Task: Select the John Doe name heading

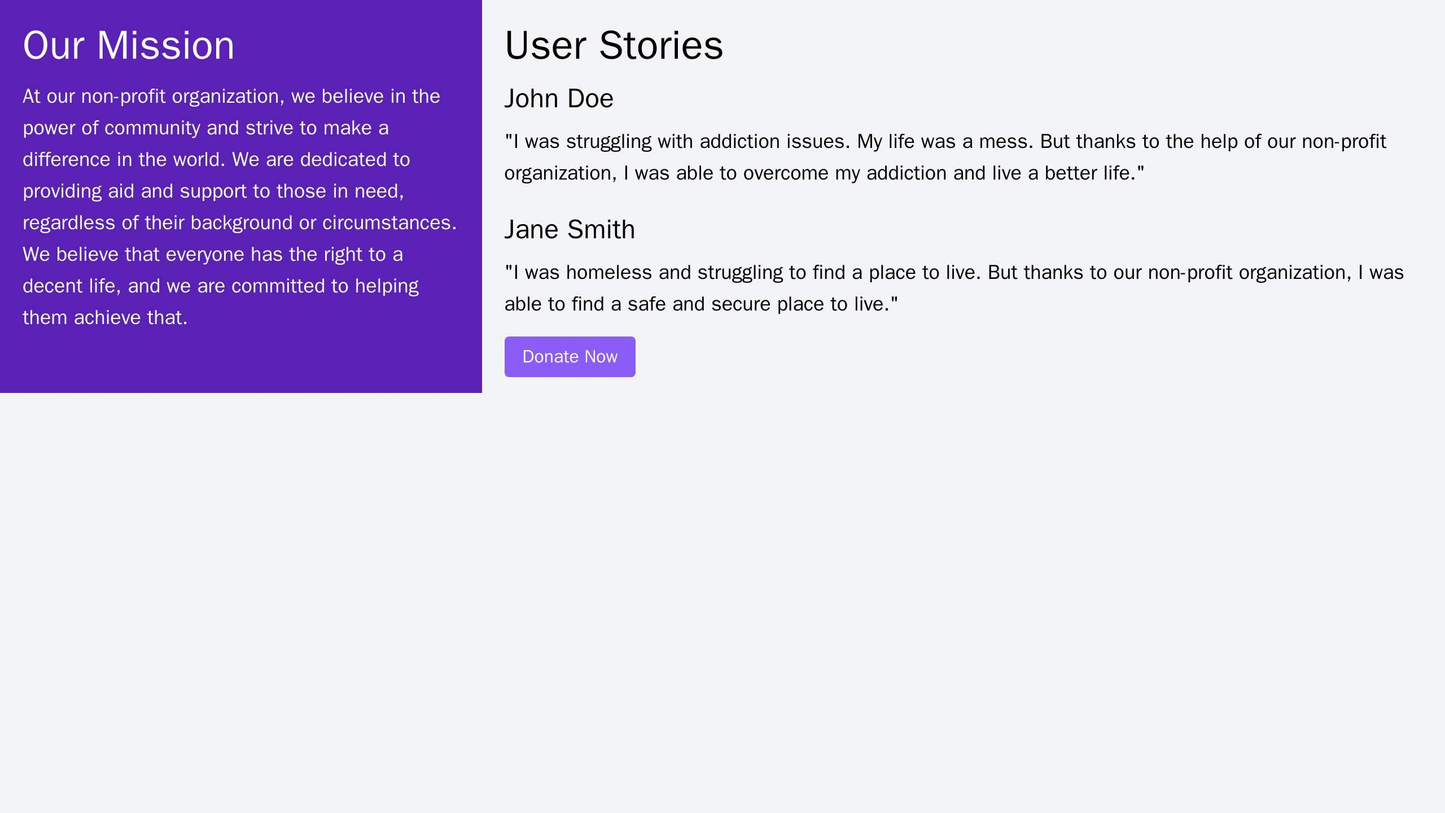Action: point(558,99)
